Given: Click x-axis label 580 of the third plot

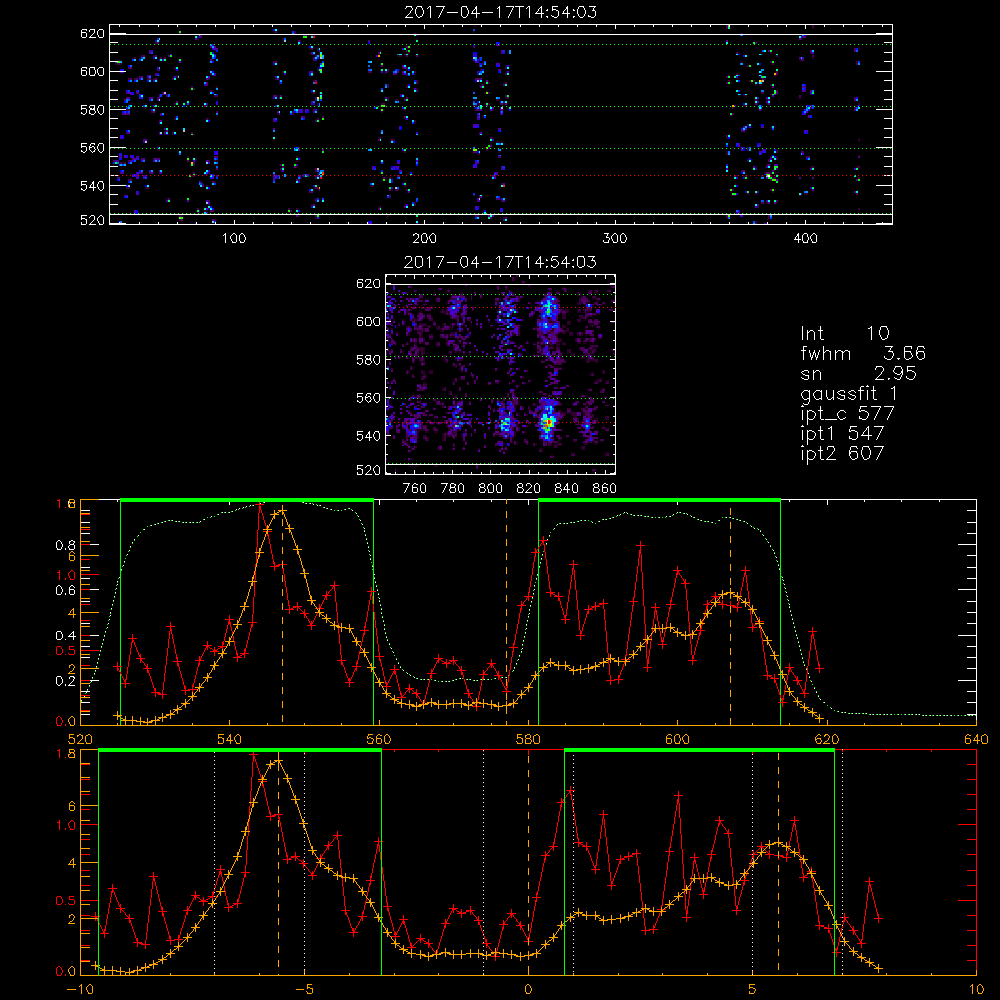Looking at the screenshot, I should [528, 740].
